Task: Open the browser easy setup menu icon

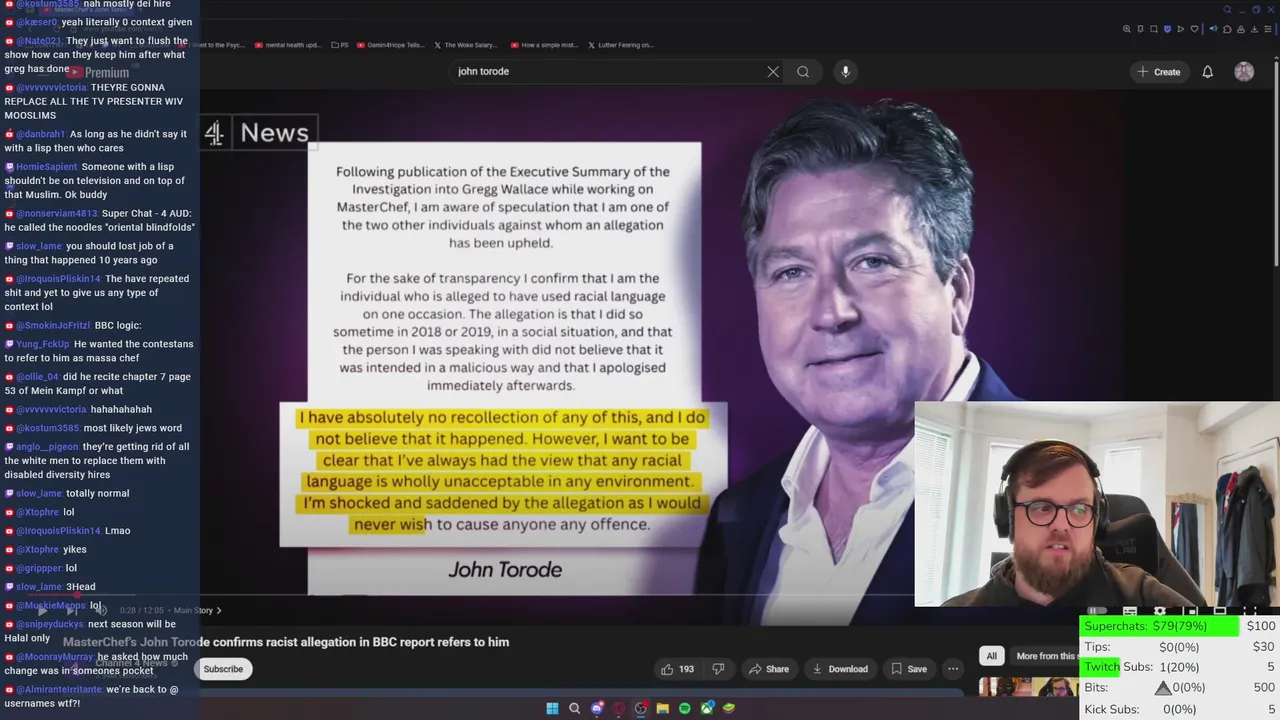Action: tap(1268, 29)
